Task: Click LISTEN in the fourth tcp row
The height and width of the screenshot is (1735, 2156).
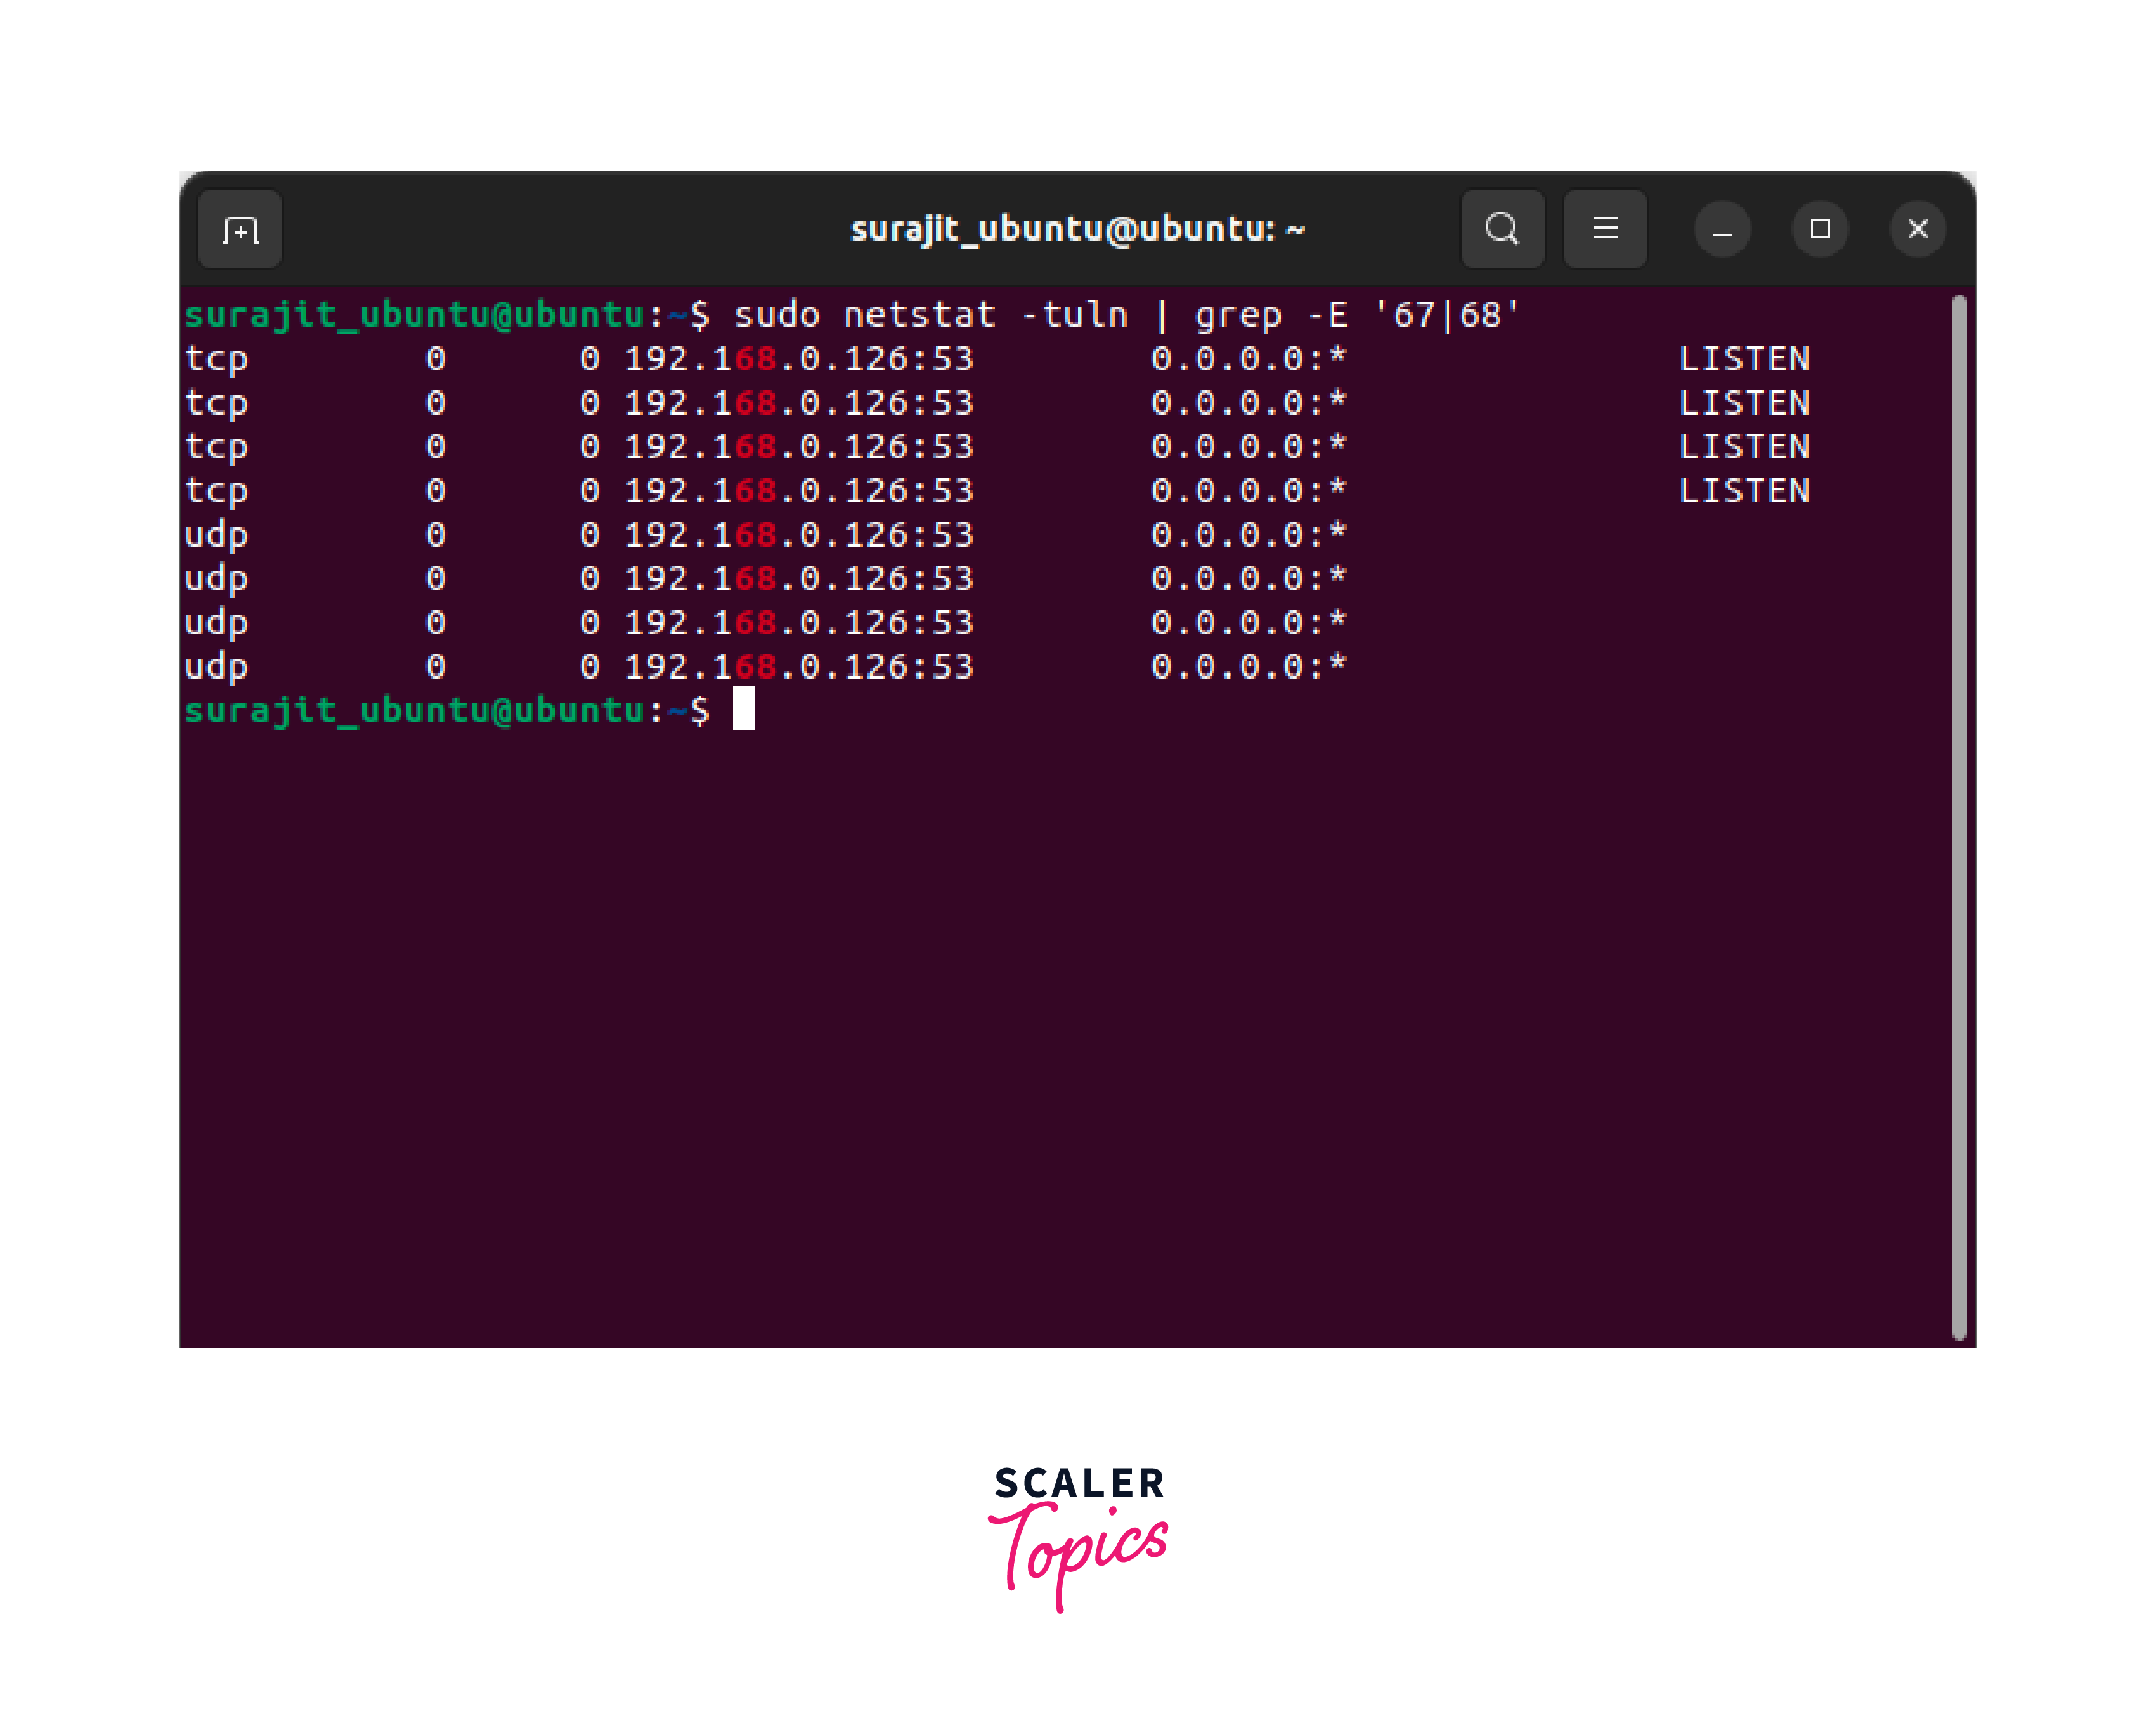Action: point(1744,491)
